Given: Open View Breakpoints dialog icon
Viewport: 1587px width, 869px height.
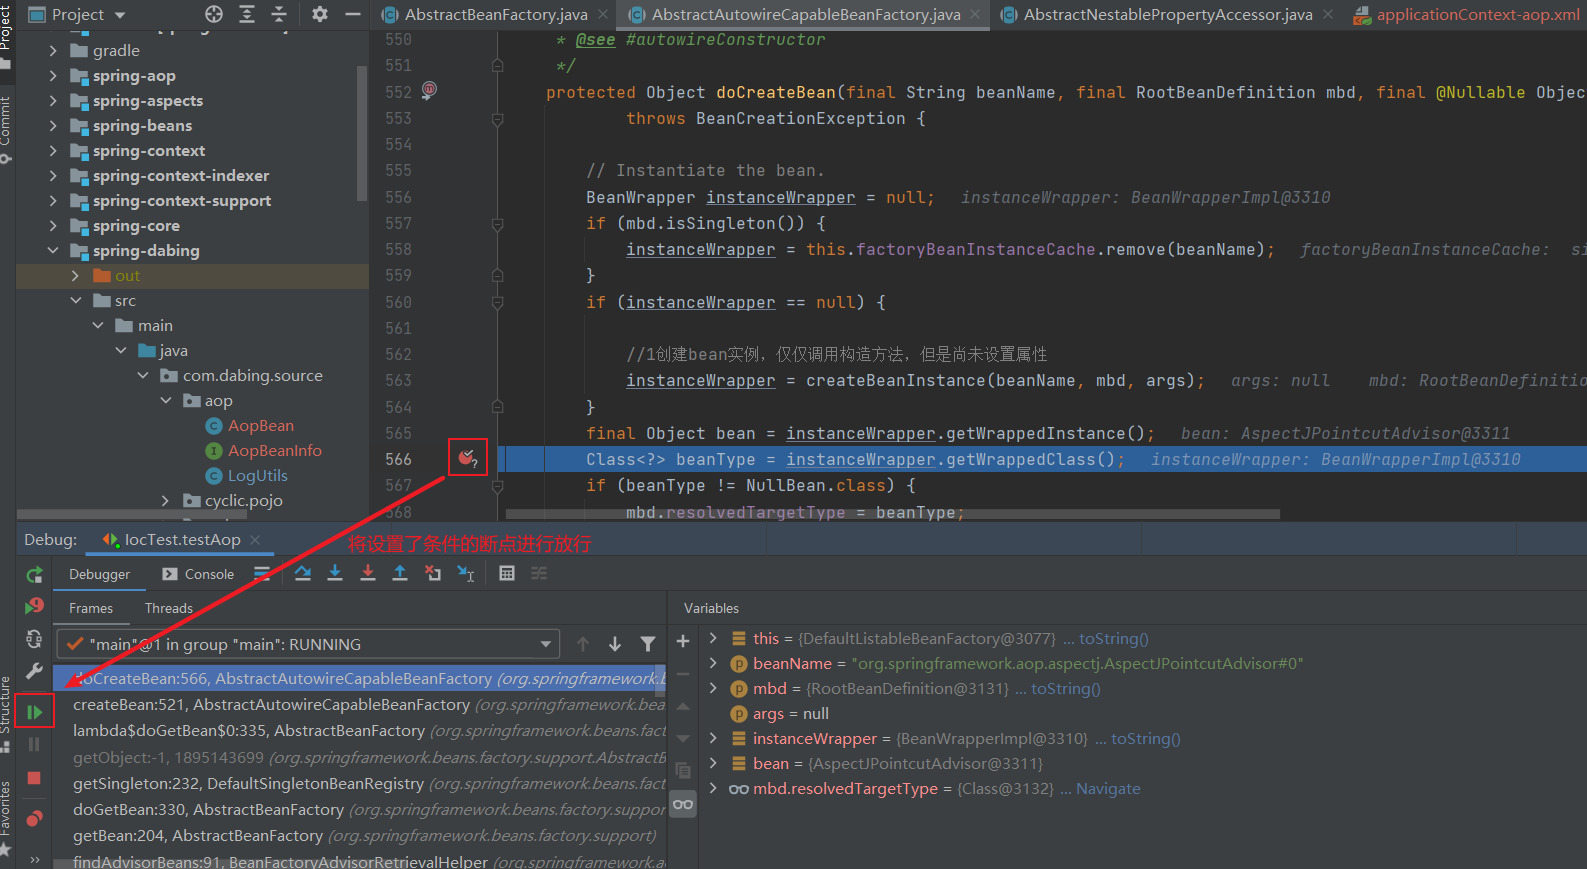Looking at the screenshot, I should coord(34,819).
